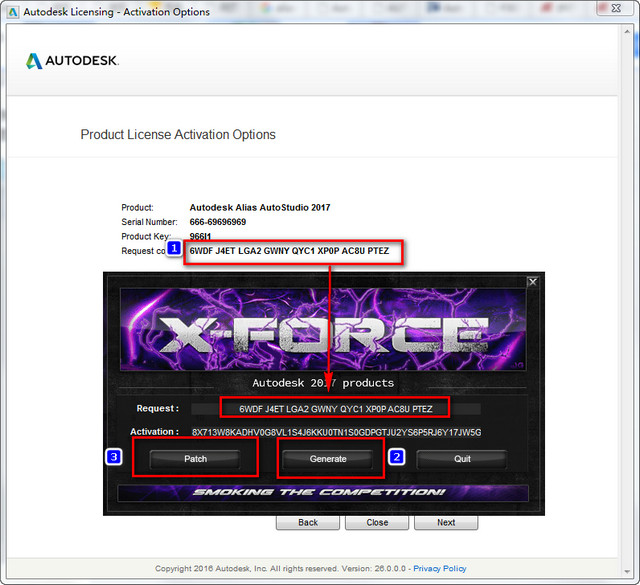Click the Autodesk logo in the header

click(72, 61)
